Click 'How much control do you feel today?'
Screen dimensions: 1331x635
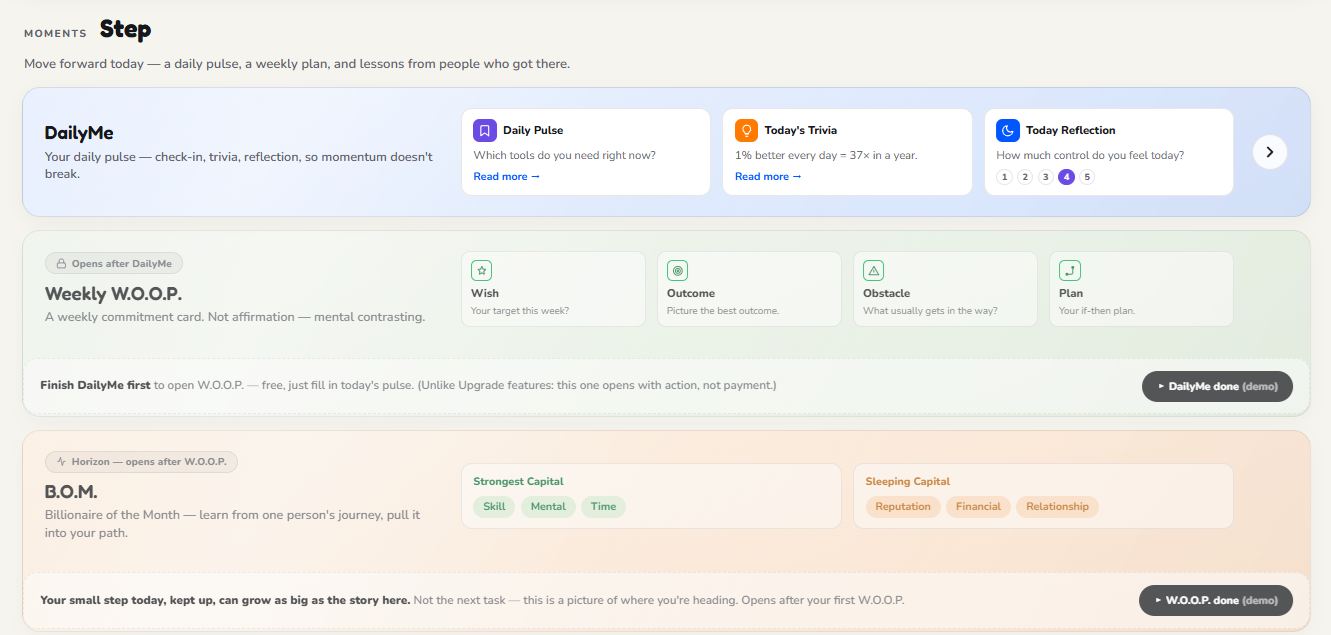click(x=1090, y=155)
